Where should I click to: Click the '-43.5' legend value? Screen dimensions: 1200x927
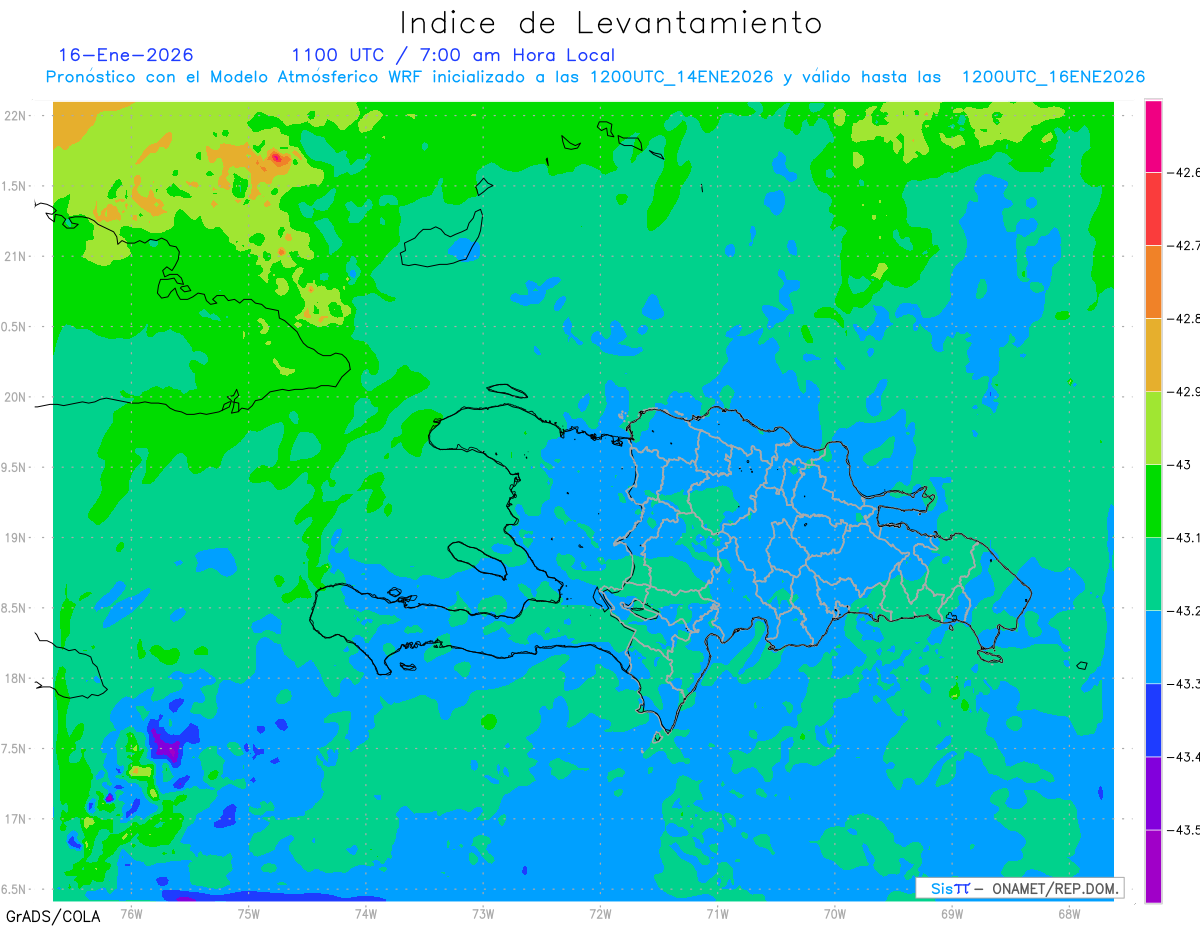click(x=1184, y=829)
